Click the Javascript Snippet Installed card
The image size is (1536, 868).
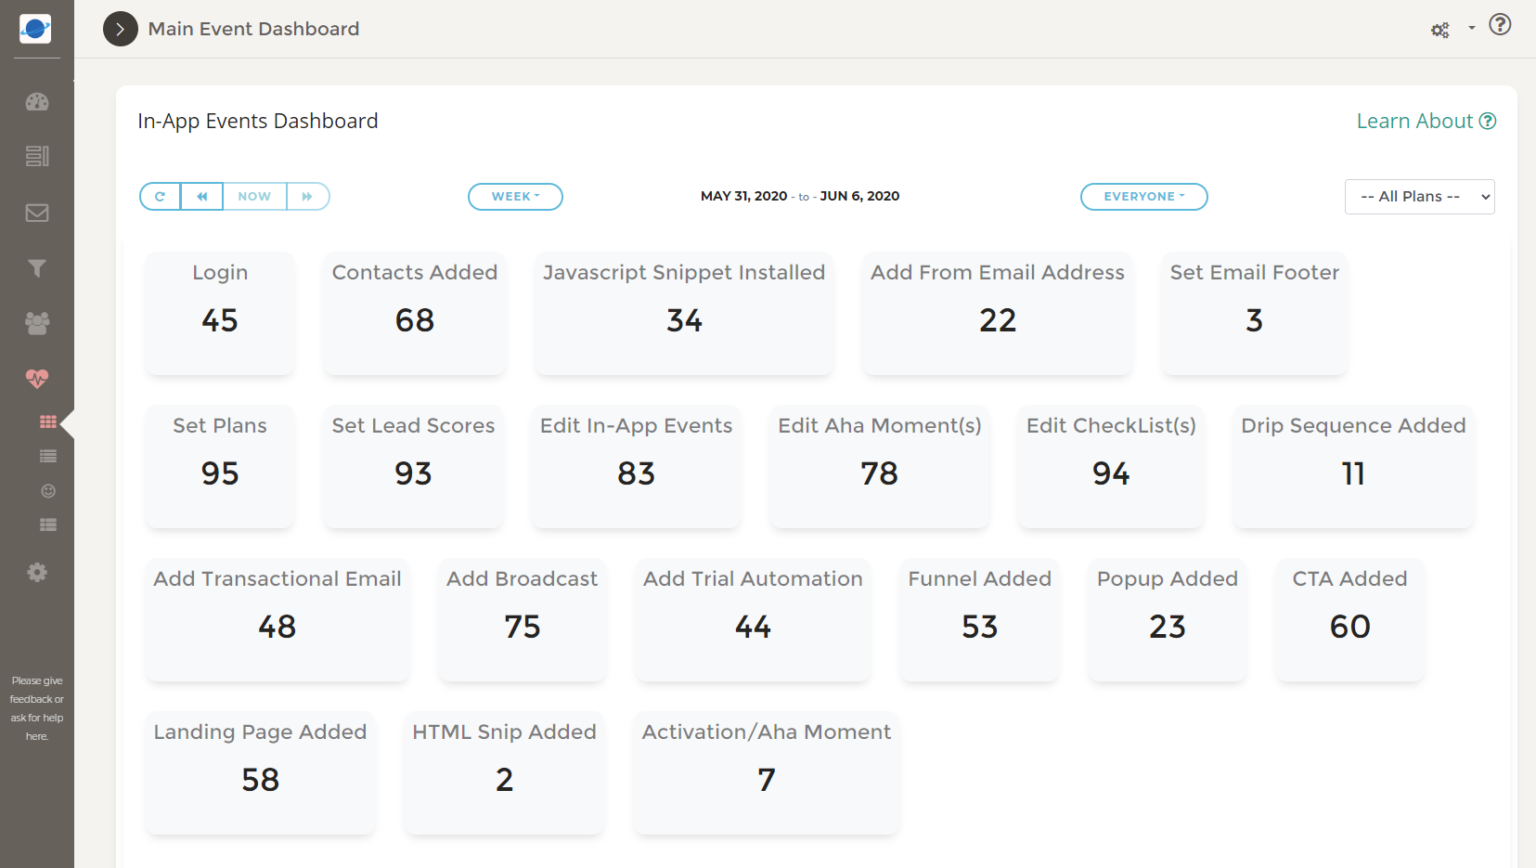[684, 313]
